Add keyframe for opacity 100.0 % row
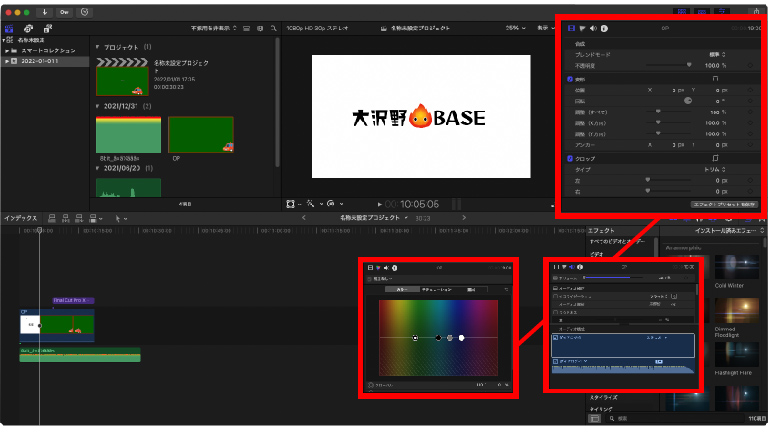This screenshot has height=432, width=768. click(x=750, y=65)
